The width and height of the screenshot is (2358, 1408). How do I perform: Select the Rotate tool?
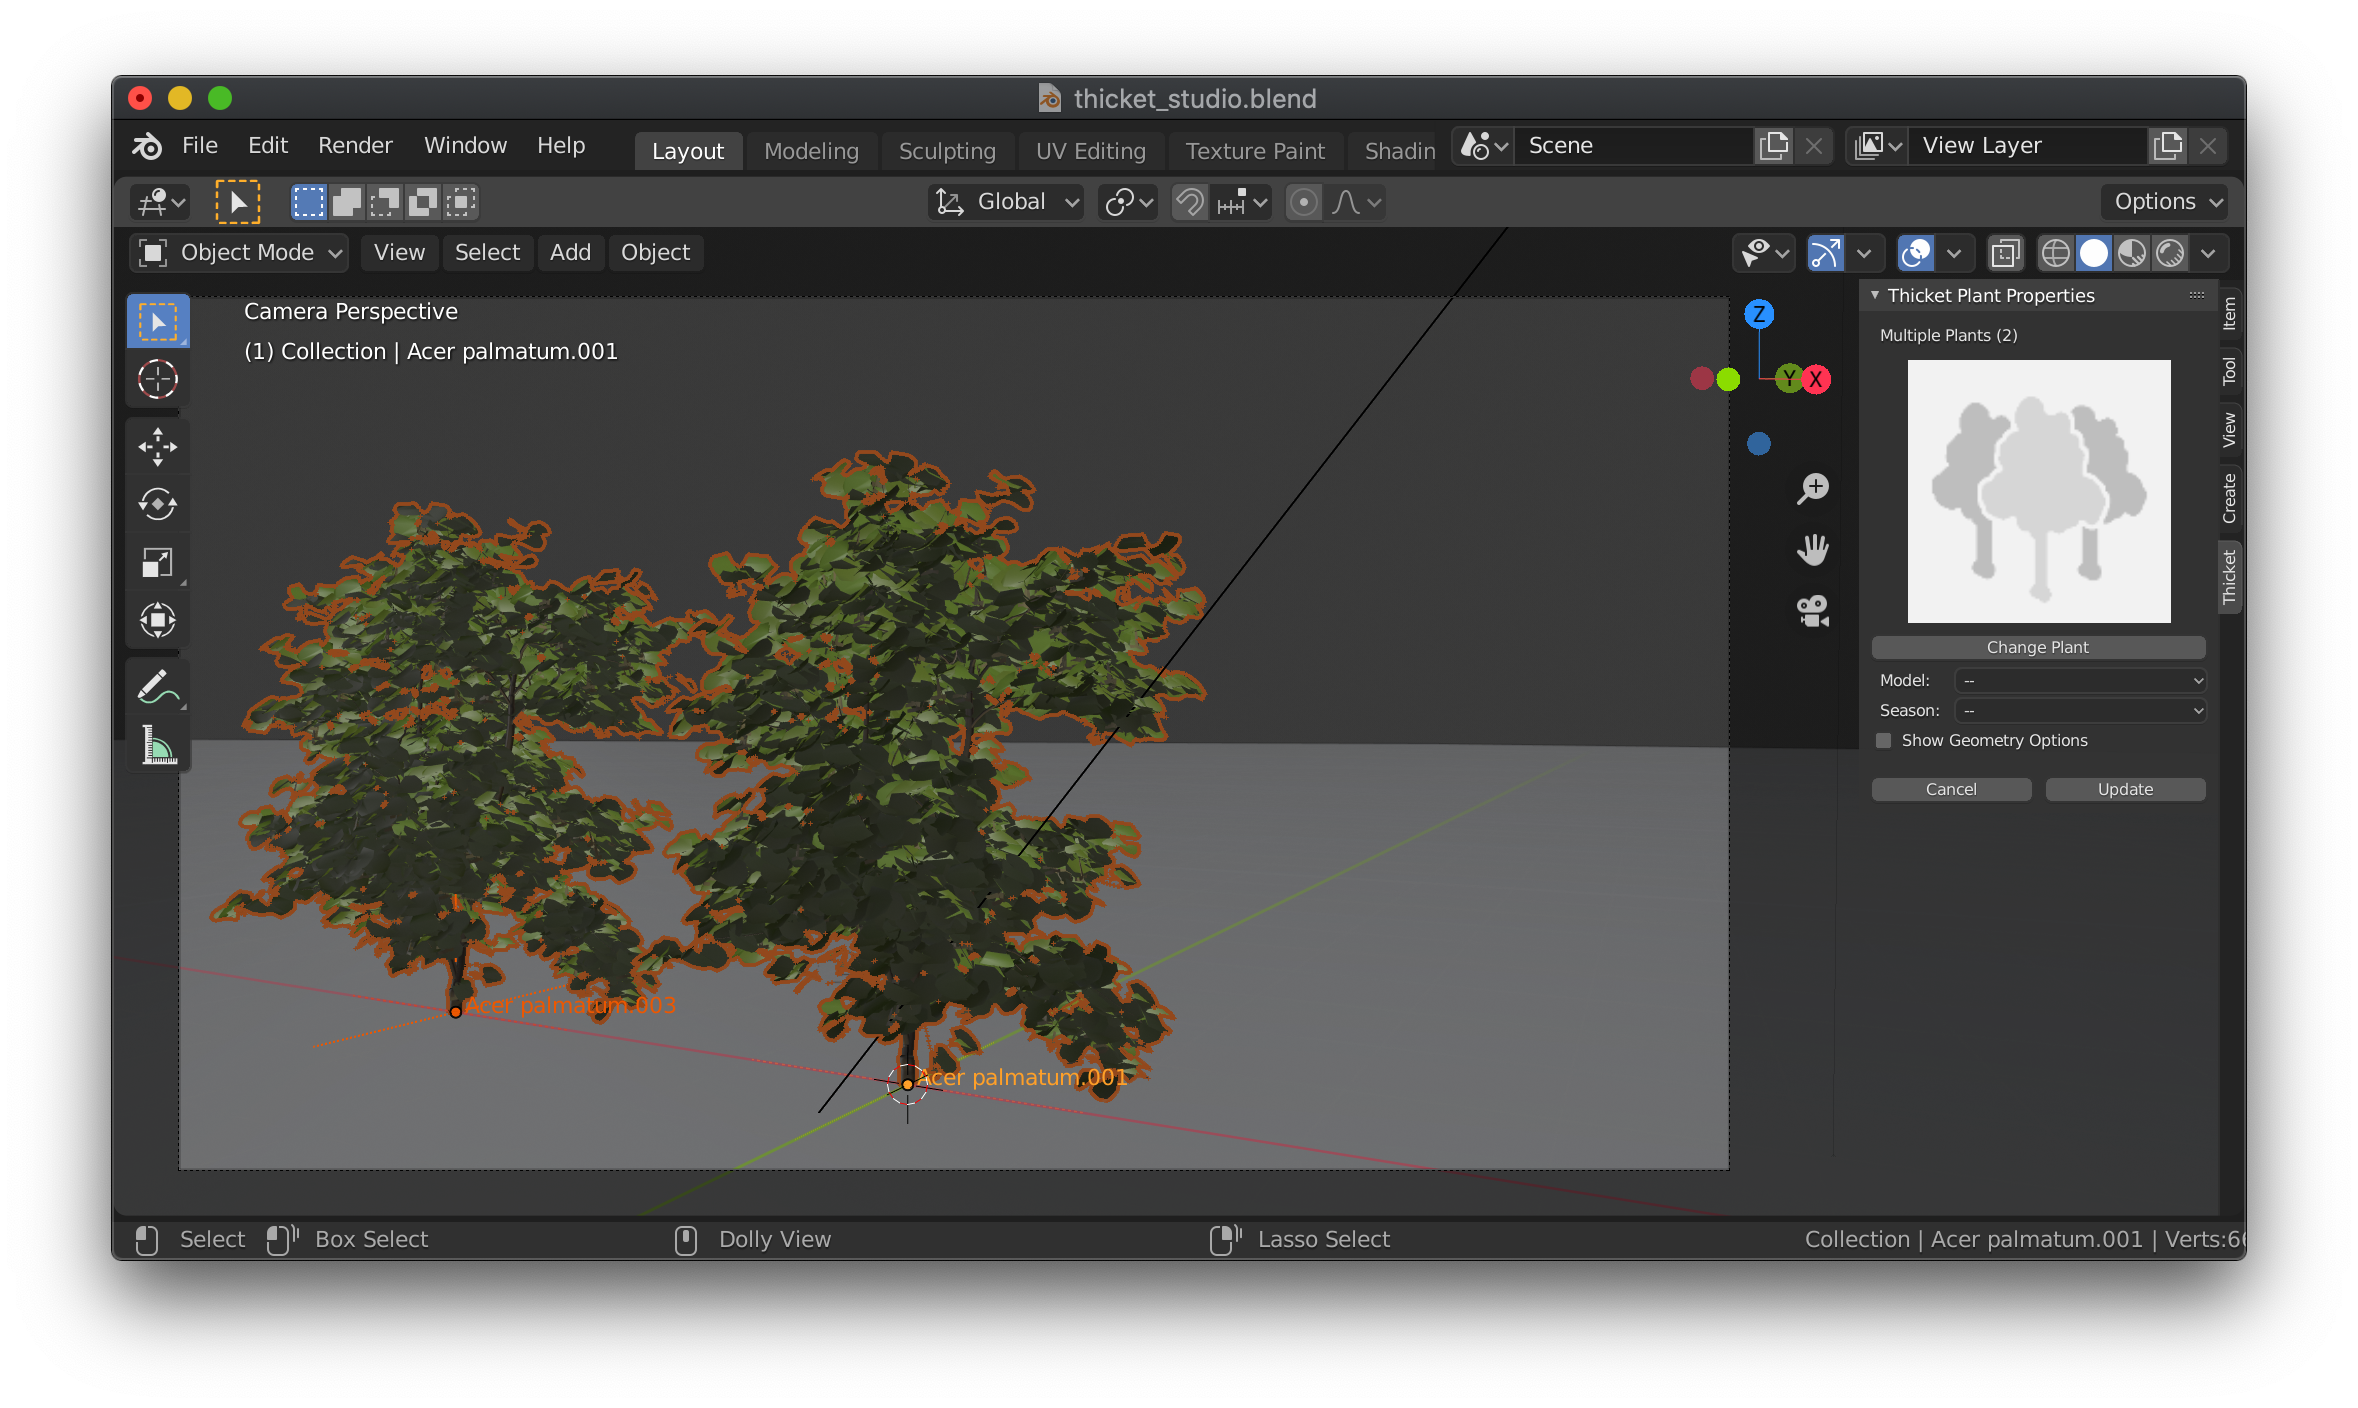tap(158, 504)
